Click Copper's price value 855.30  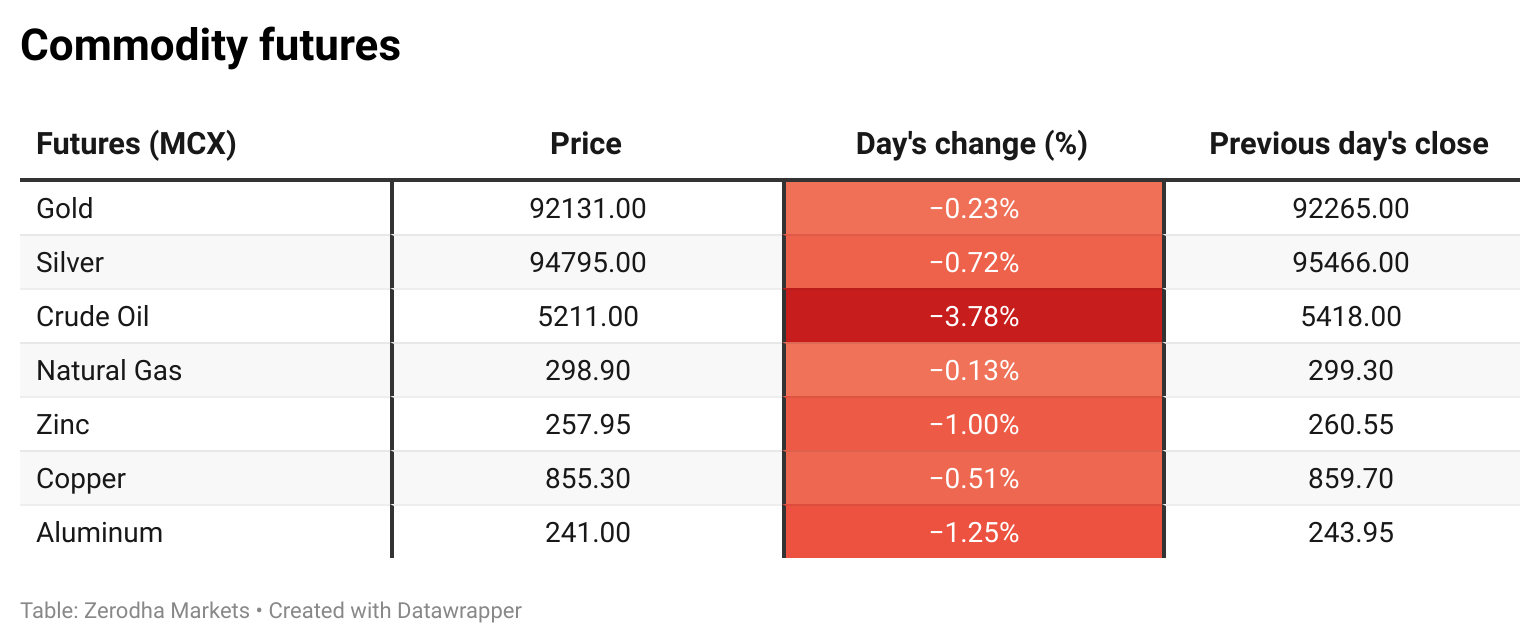click(x=588, y=479)
